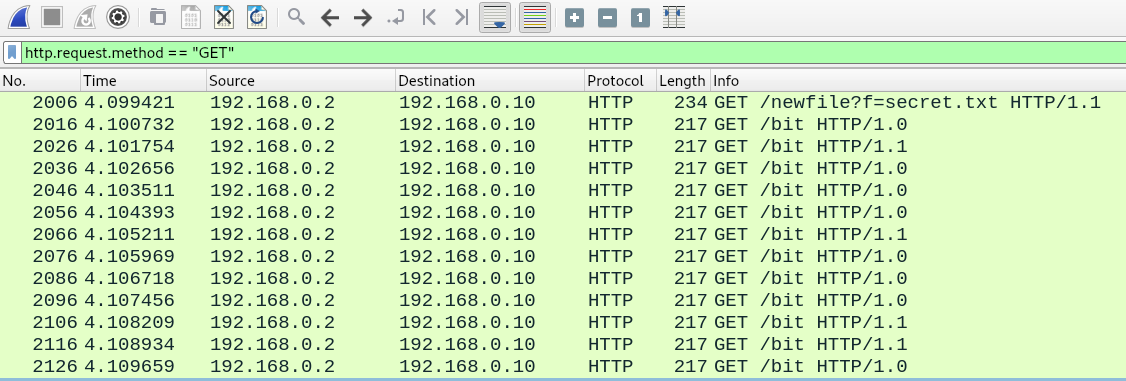Restart the current capture
The height and width of the screenshot is (381, 1126).
85,17
